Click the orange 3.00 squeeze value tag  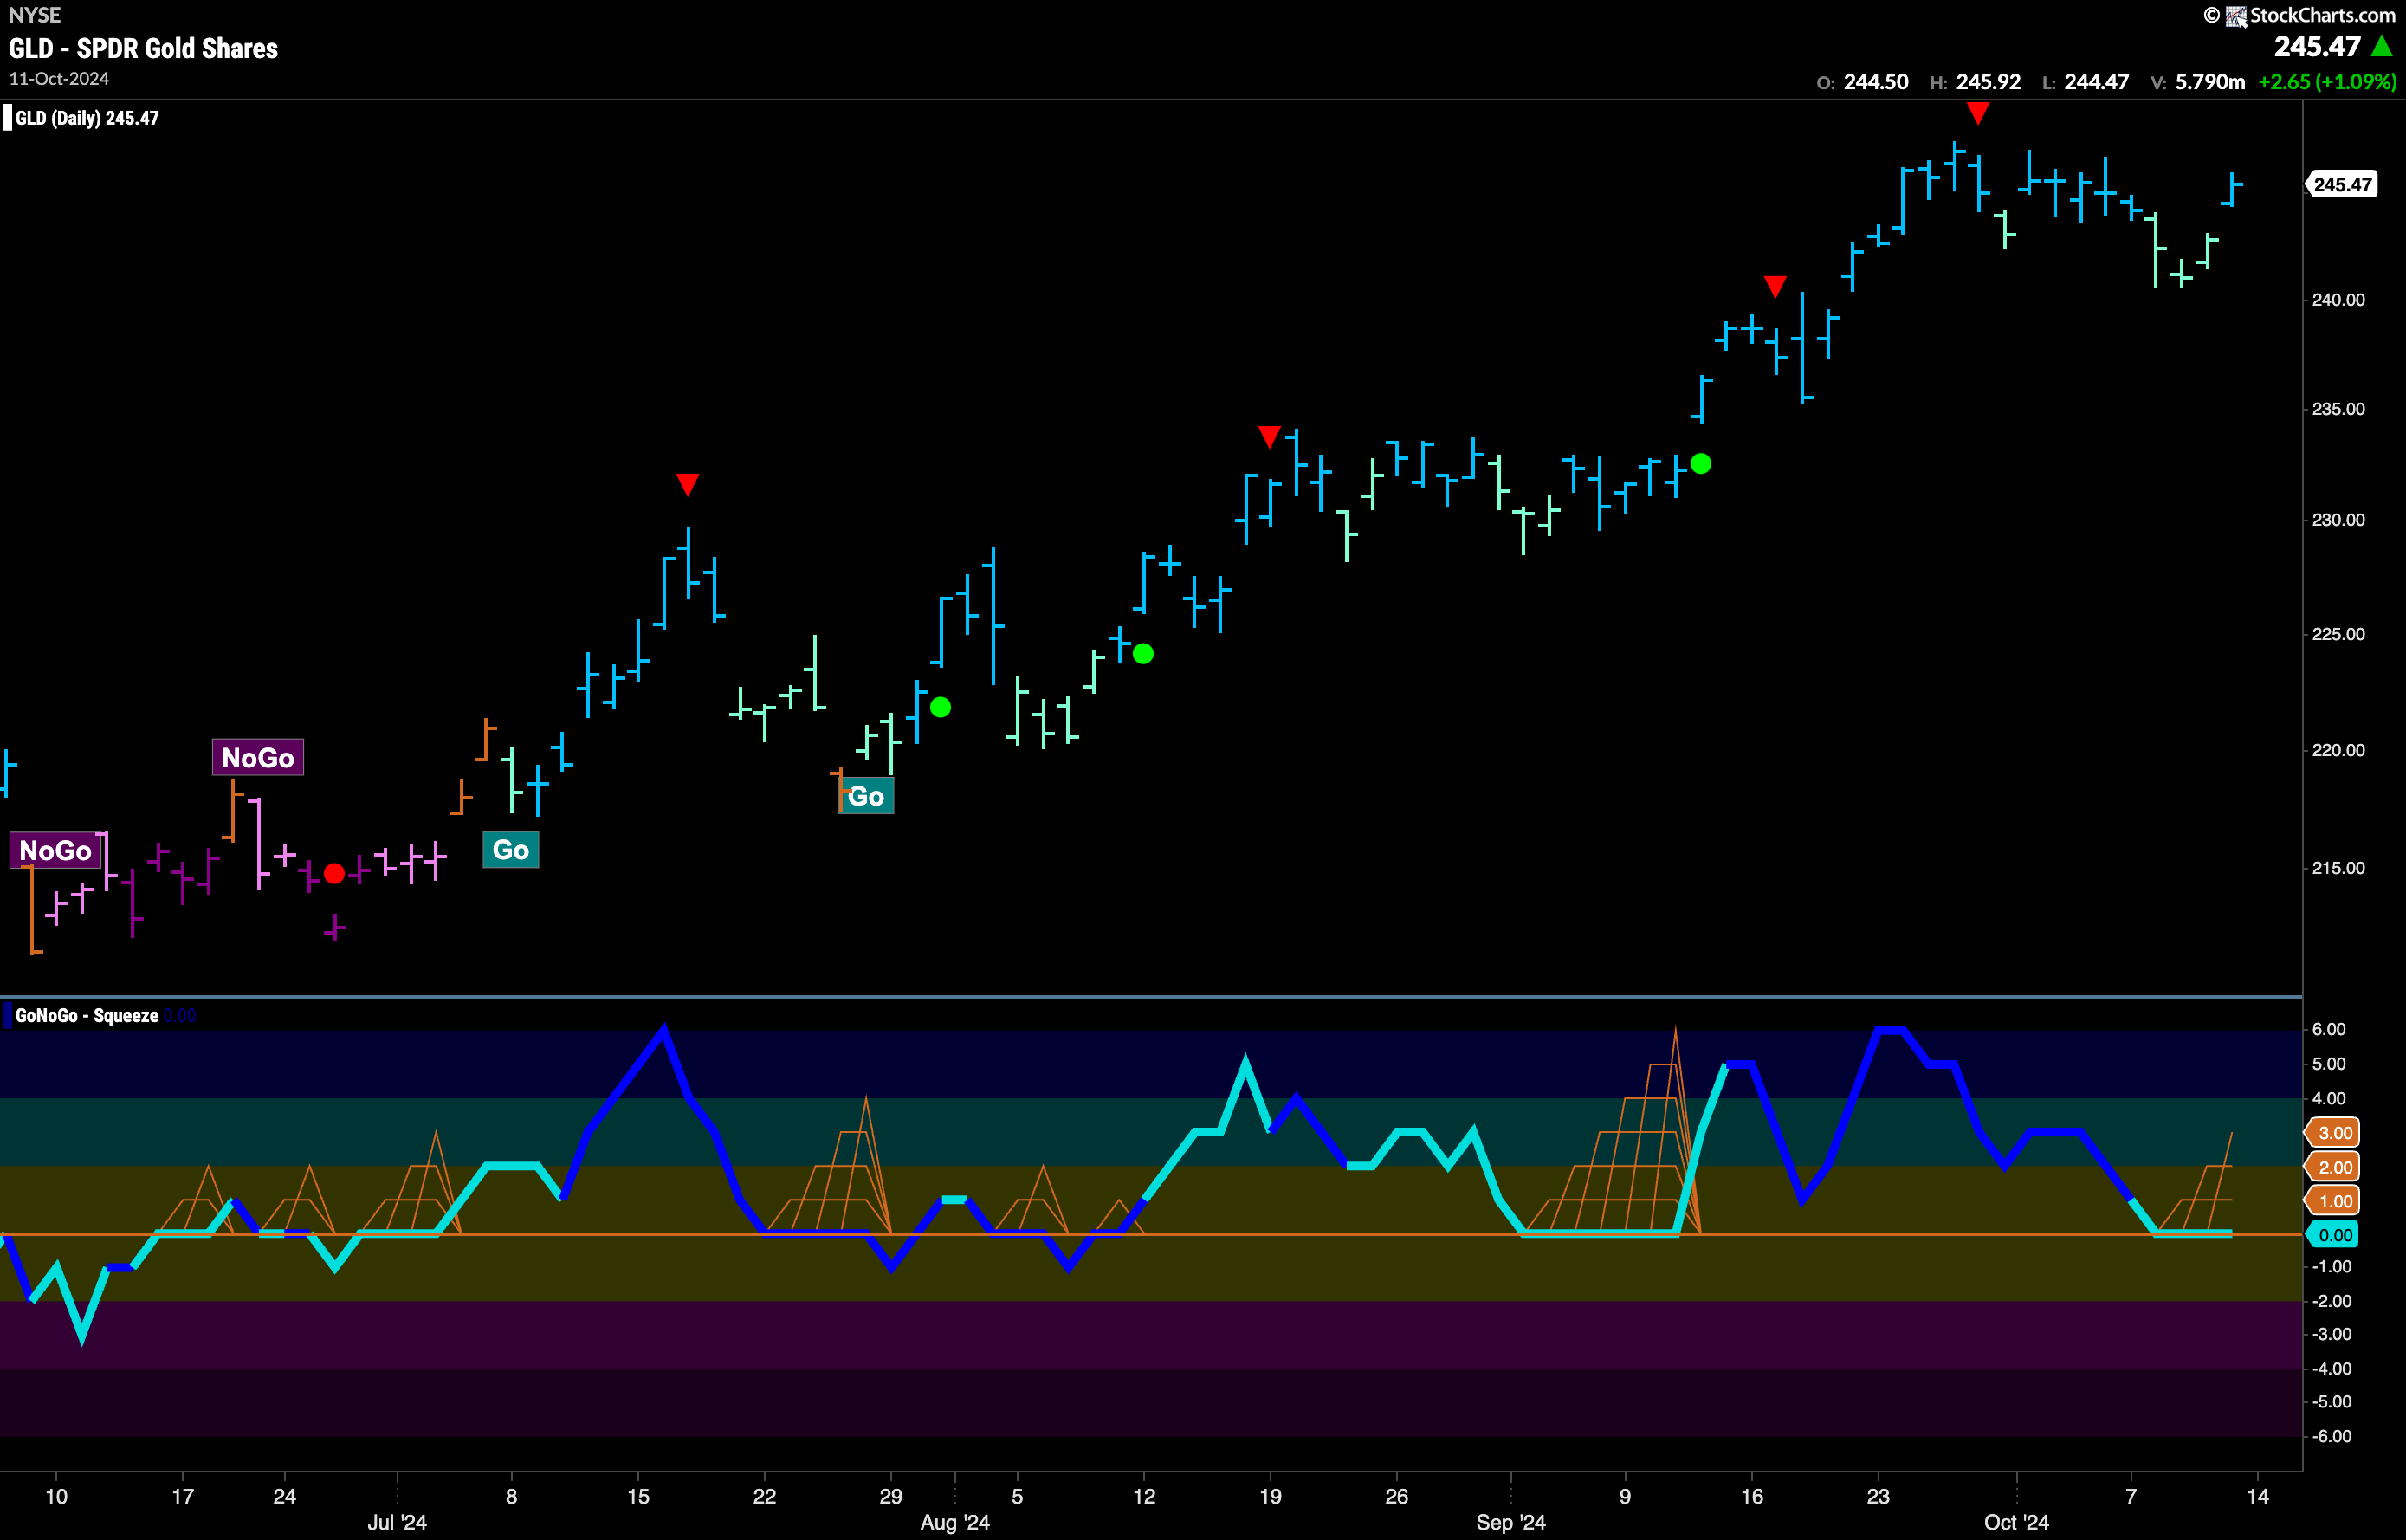2333,1132
